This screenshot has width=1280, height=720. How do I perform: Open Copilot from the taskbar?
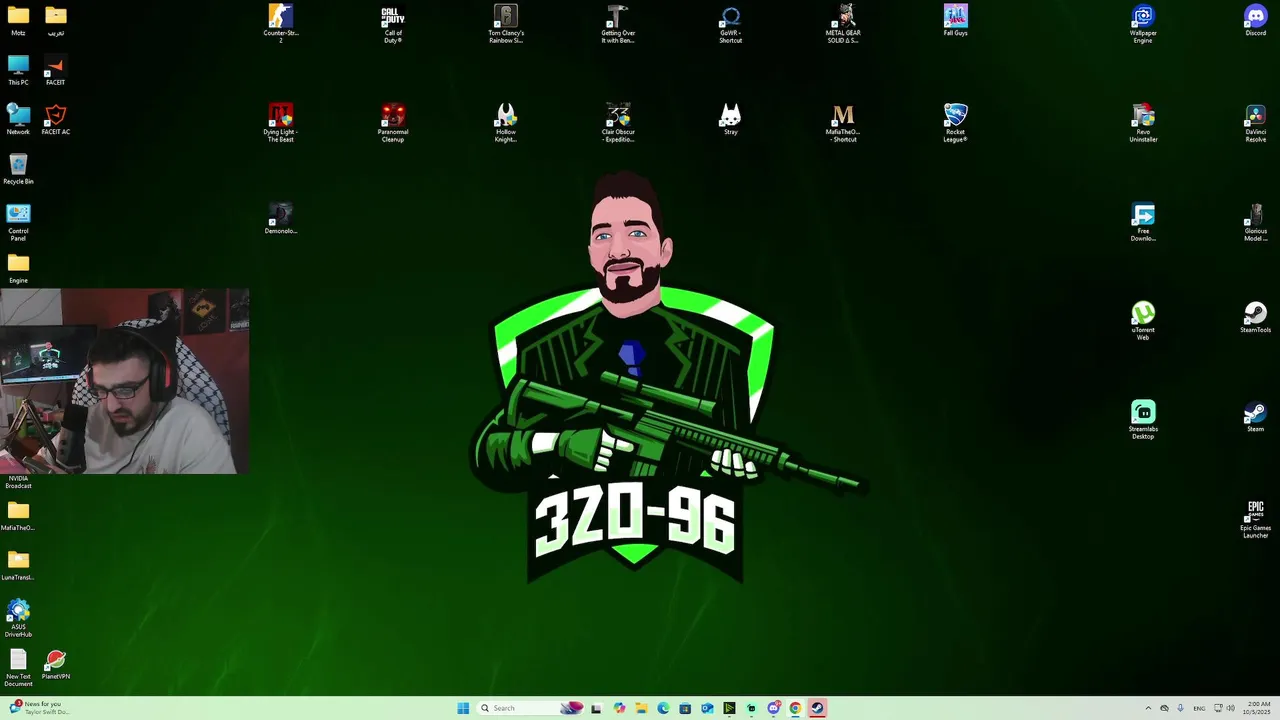click(619, 708)
